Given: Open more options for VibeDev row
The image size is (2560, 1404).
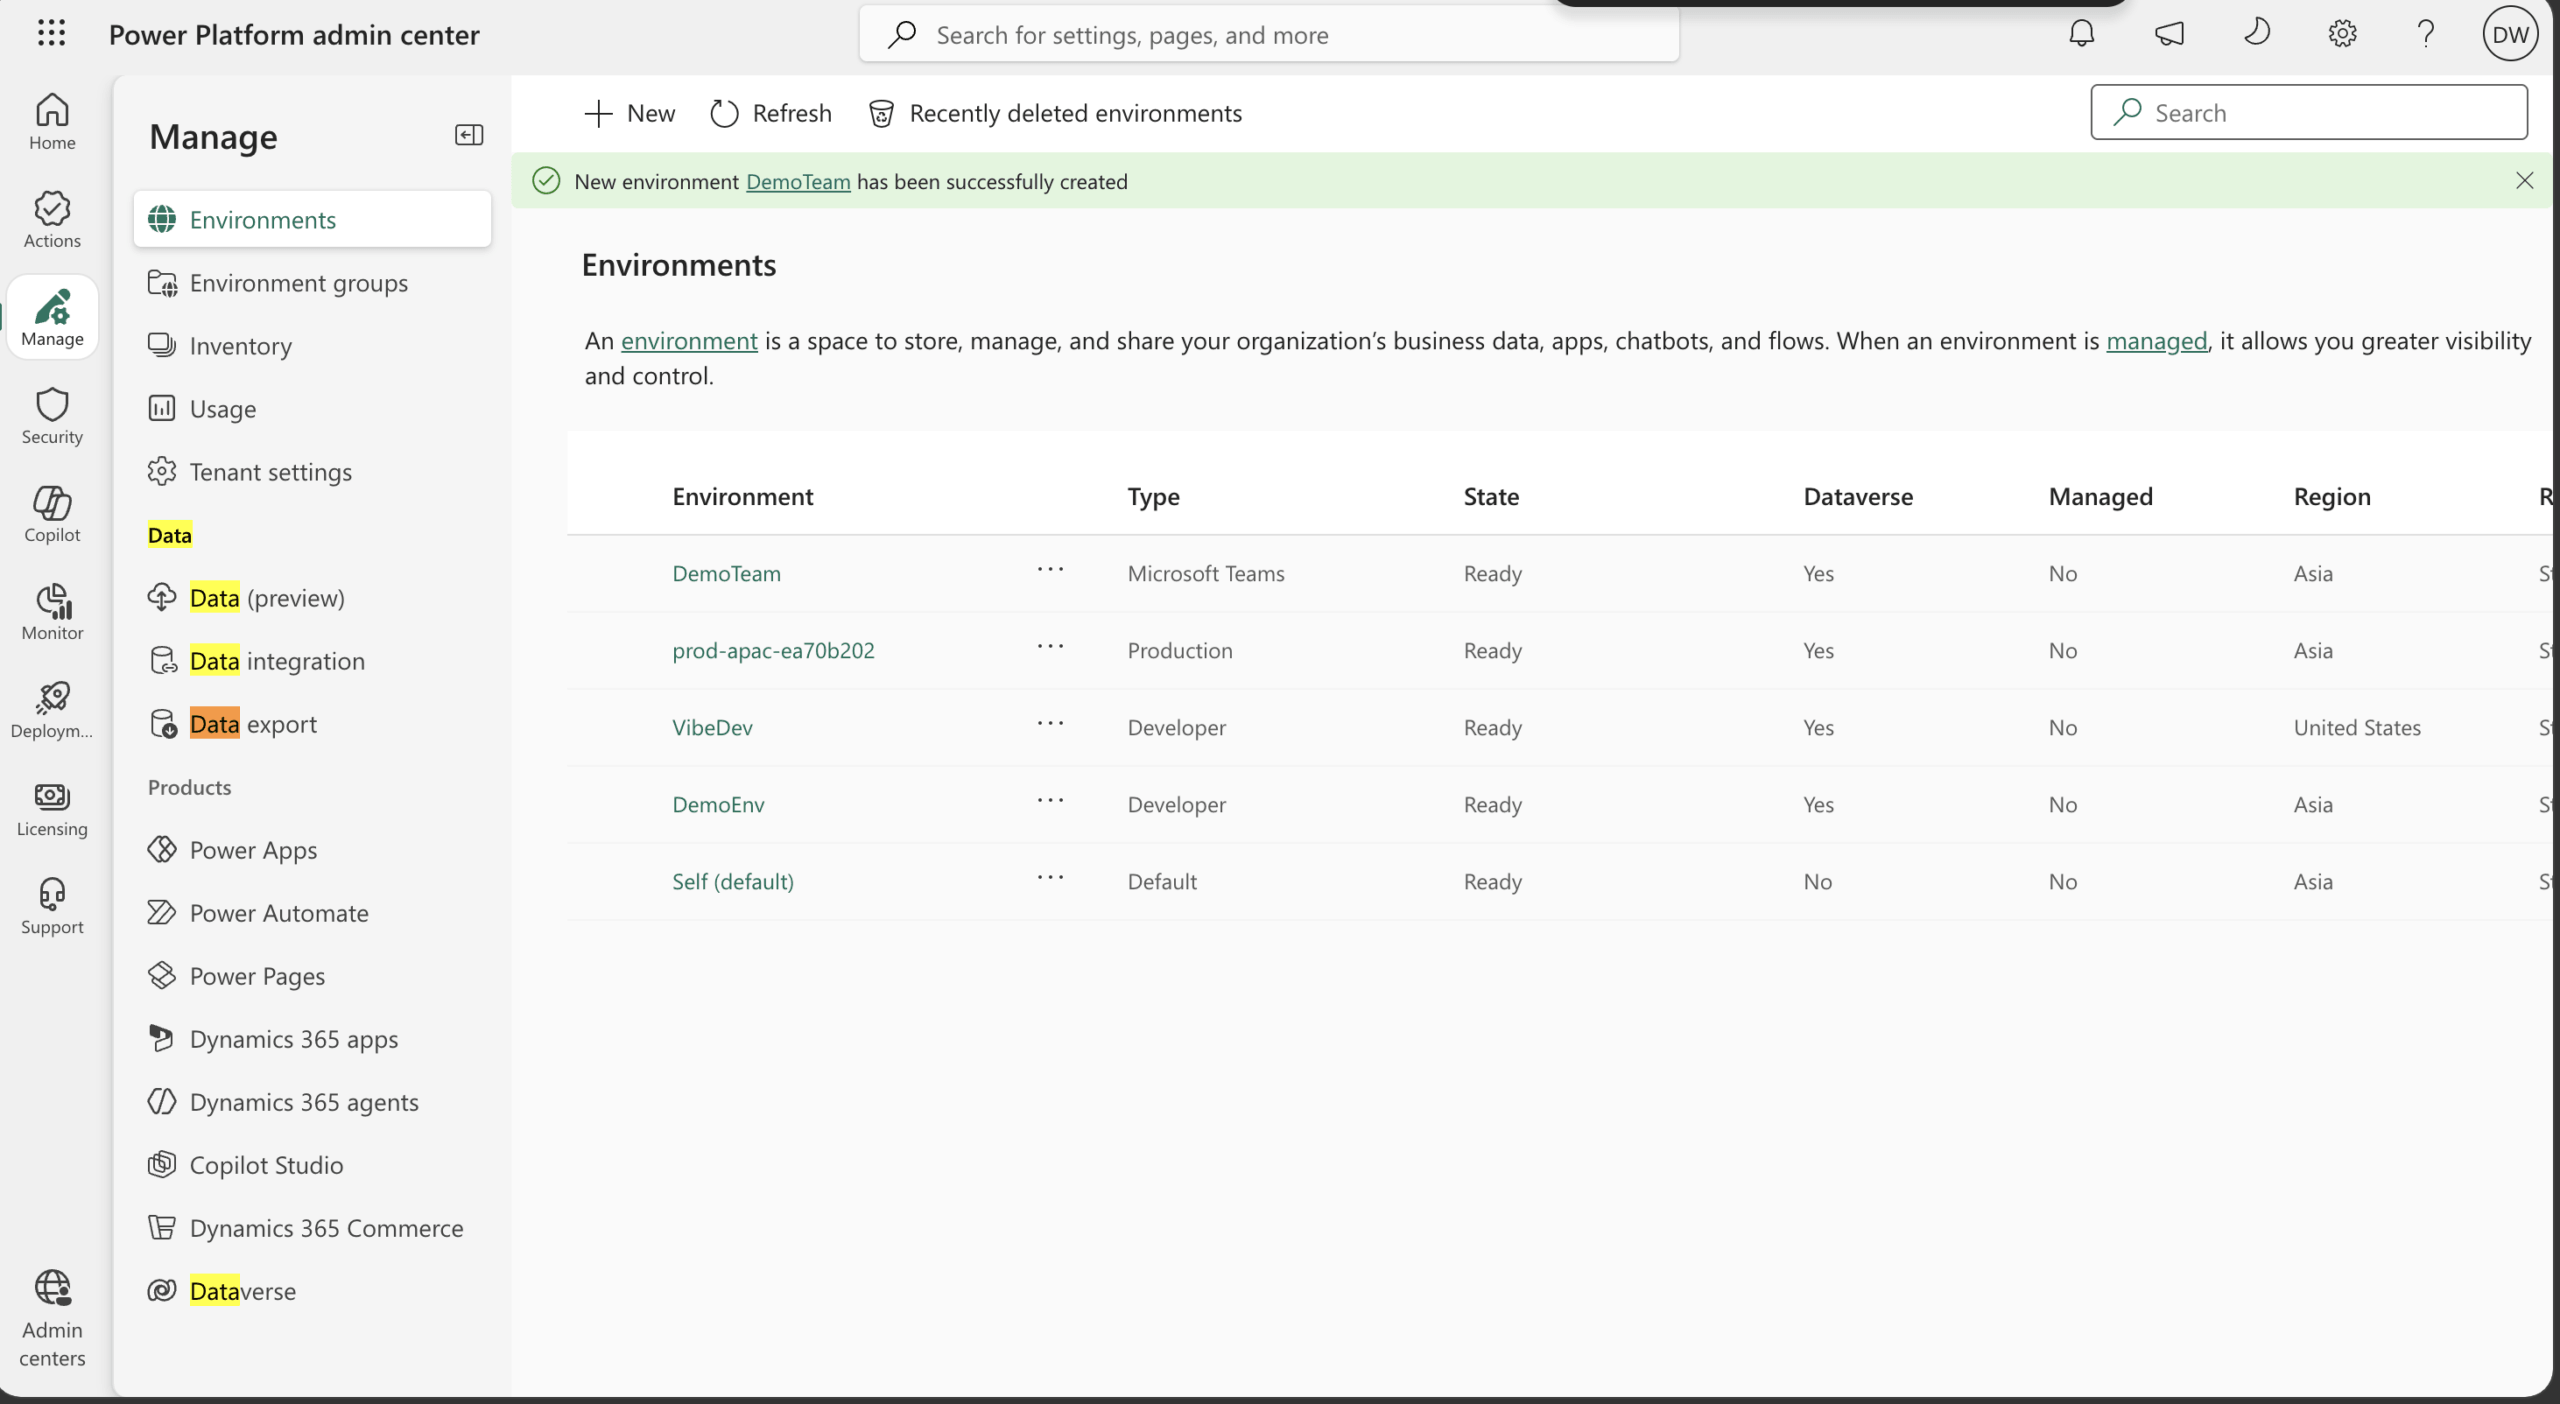Looking at the screenshot, I should 1050,724.
